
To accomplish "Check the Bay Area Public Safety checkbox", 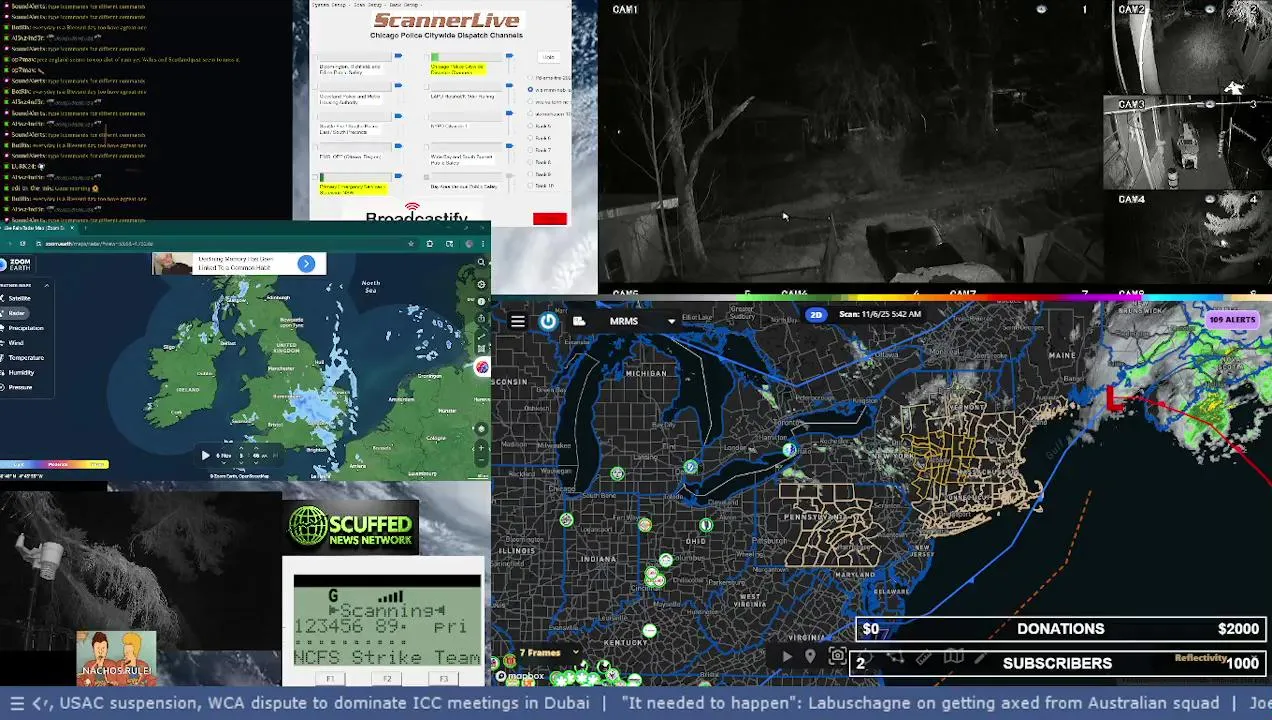I will click(x=426, y=177).
